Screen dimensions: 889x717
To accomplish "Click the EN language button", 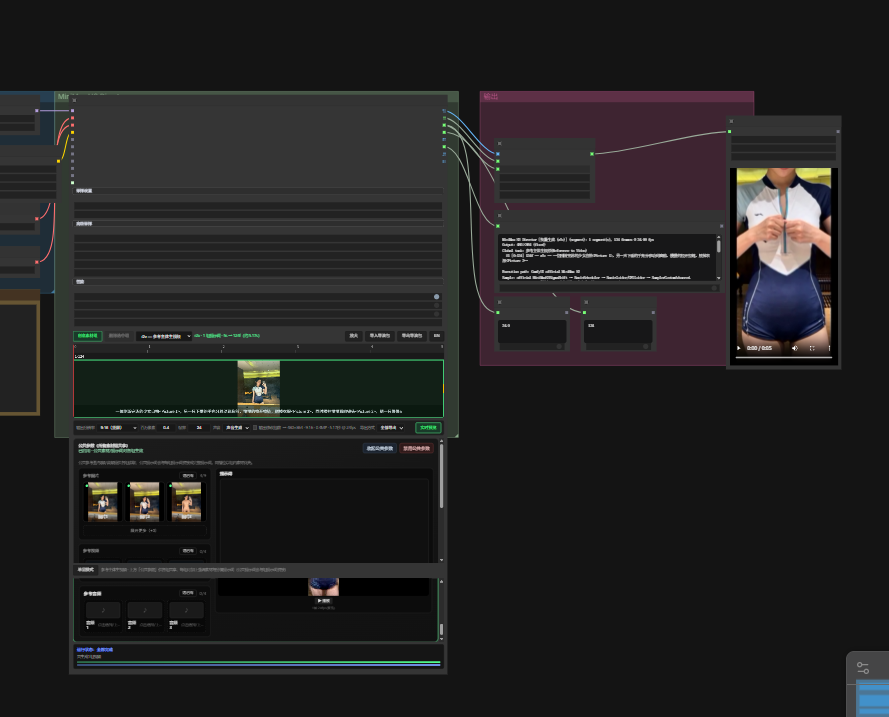I will click(x=437, y=336).
